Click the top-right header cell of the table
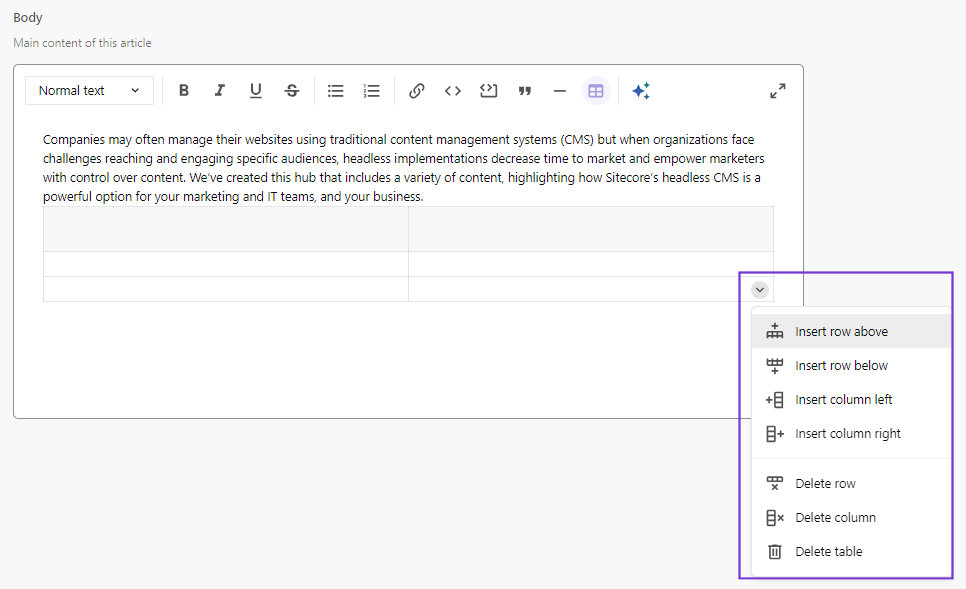This screenshot has width=966, height=589. [591, 229]
